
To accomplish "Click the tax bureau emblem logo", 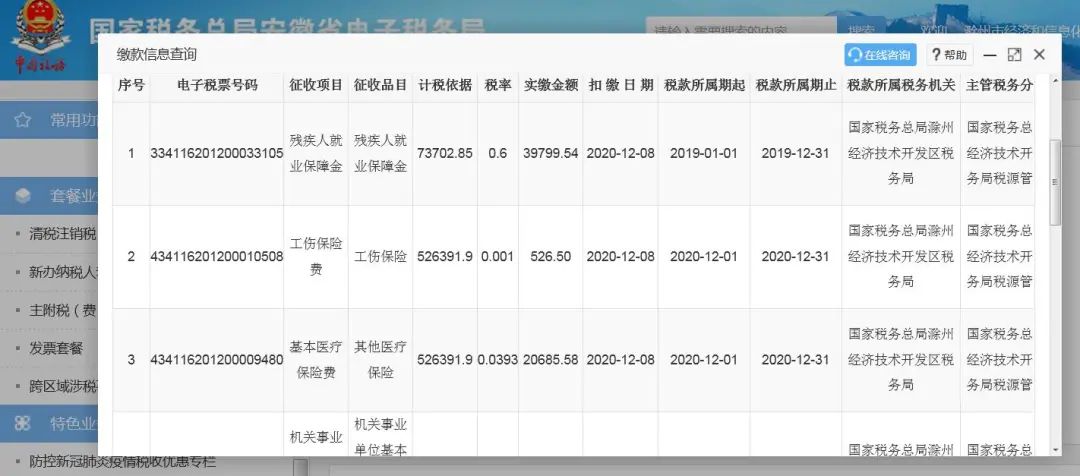I will click(39, 36).
